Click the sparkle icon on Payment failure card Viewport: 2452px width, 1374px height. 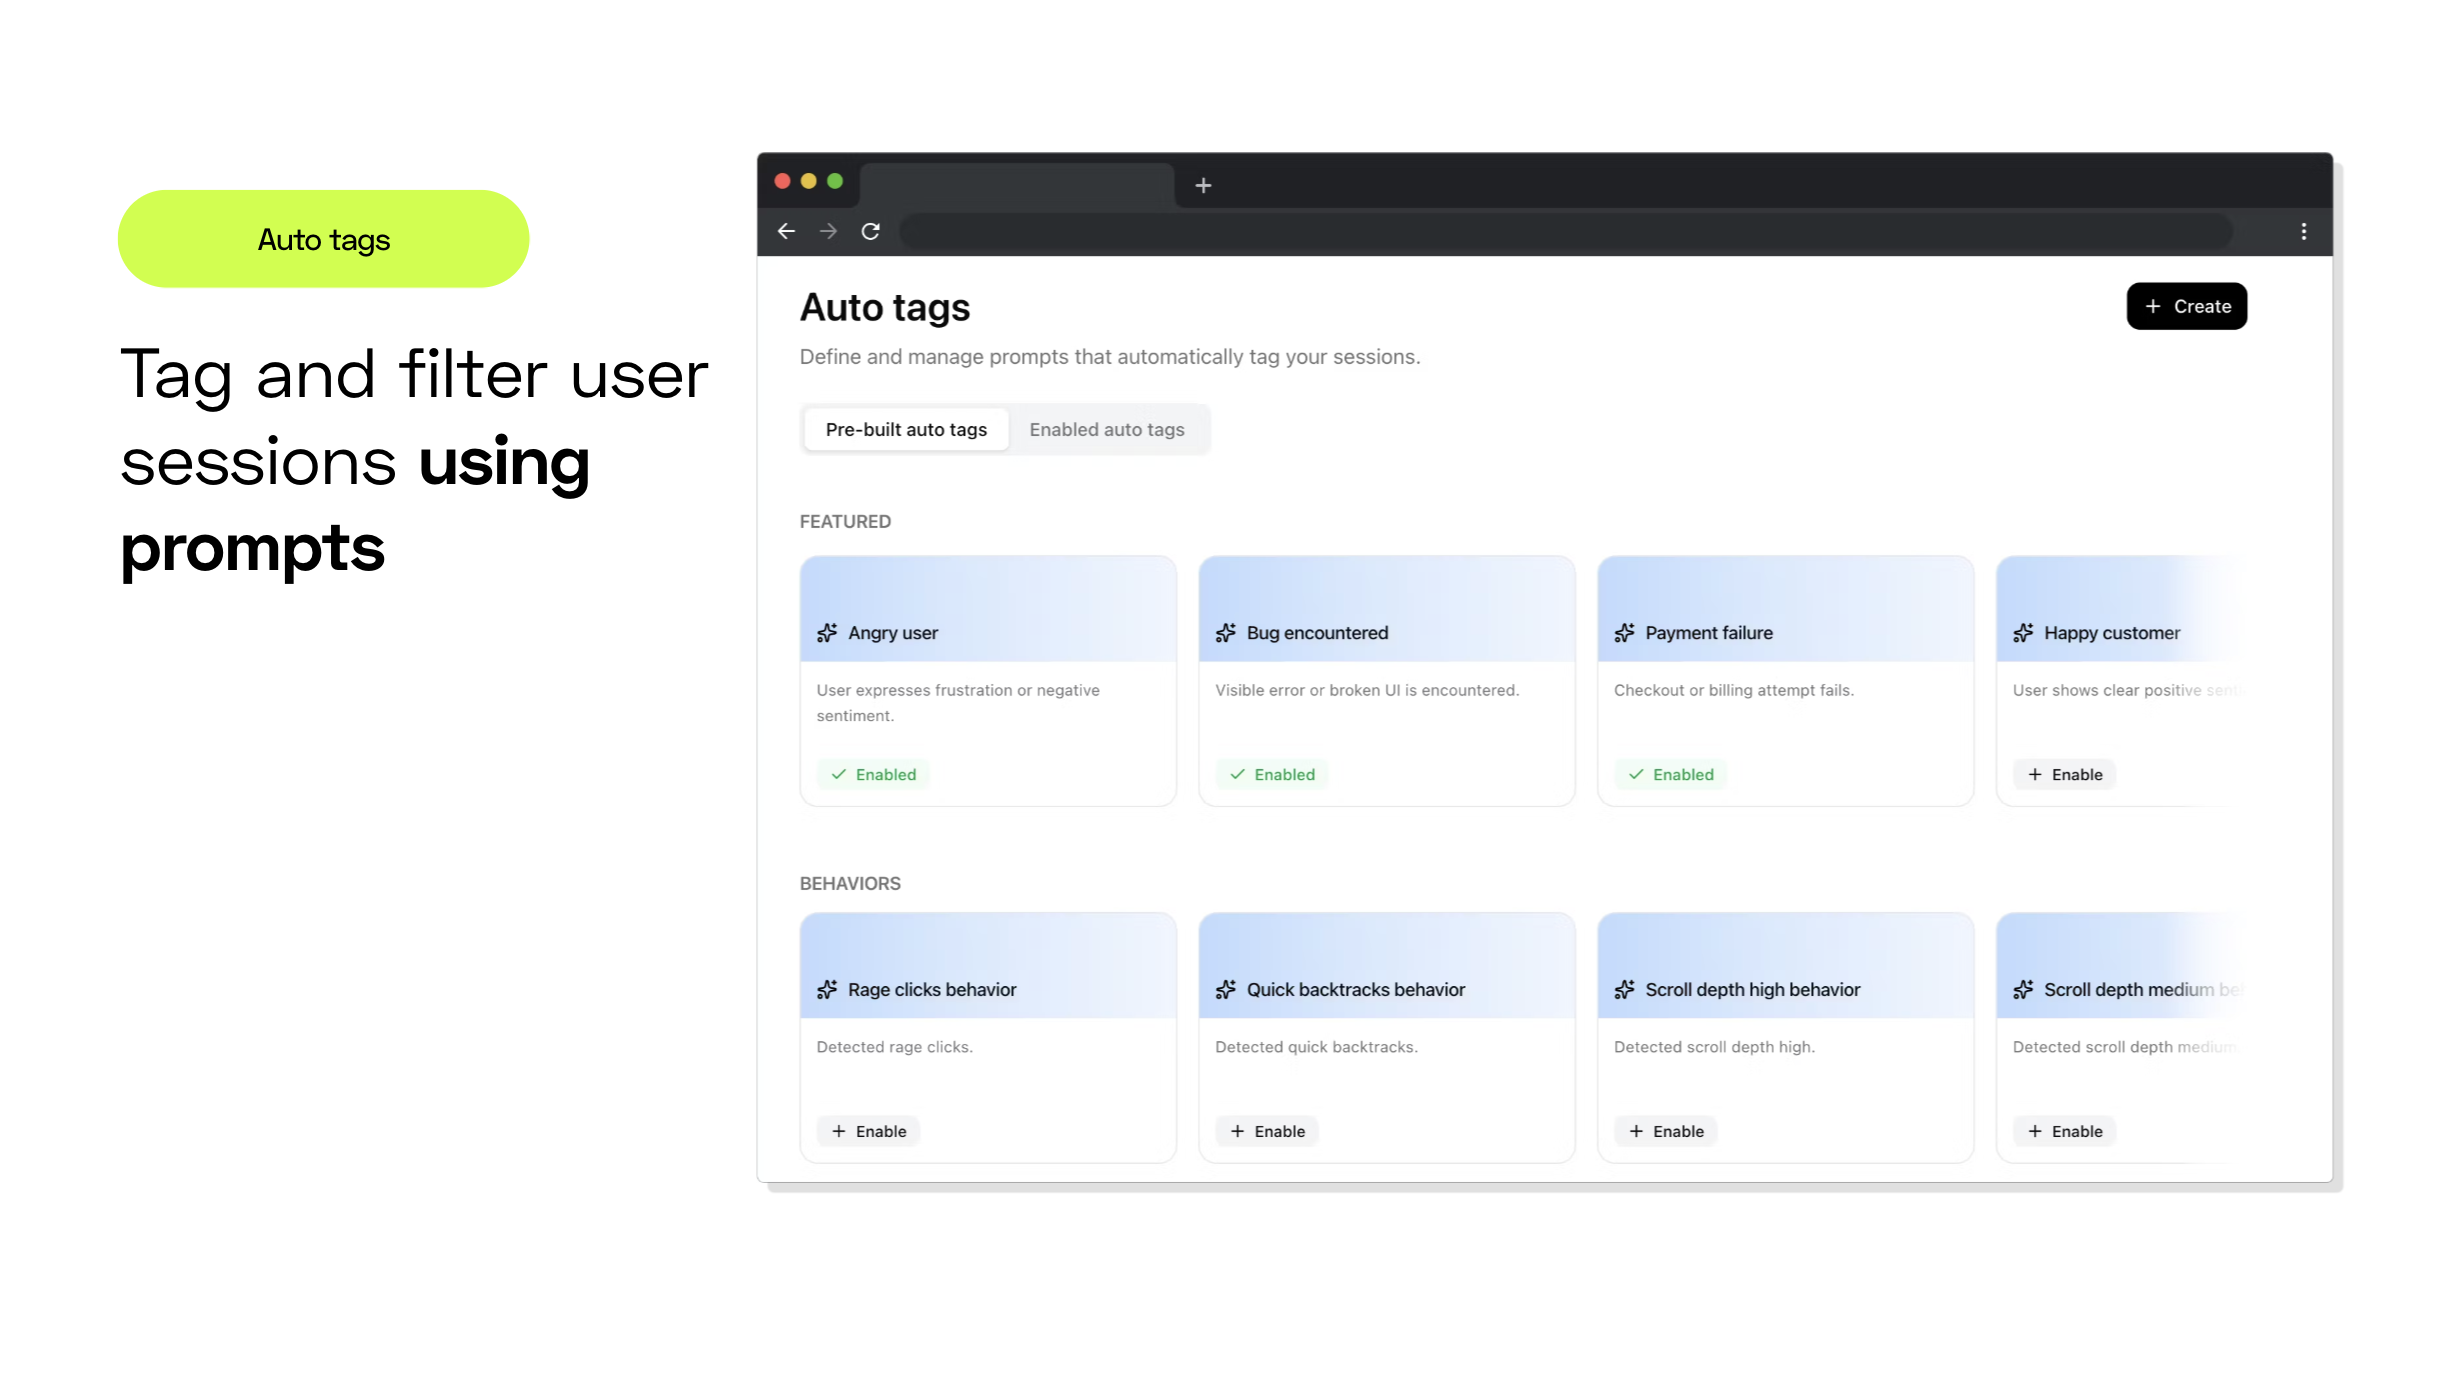pos(1626,632)
